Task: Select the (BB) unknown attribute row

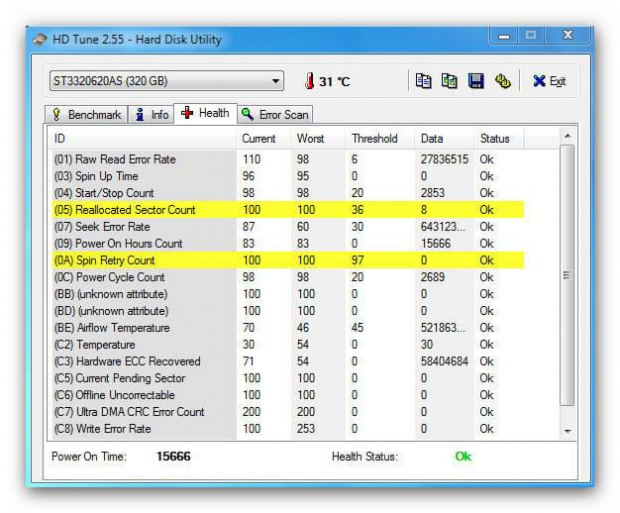Action: coord(287,294)
